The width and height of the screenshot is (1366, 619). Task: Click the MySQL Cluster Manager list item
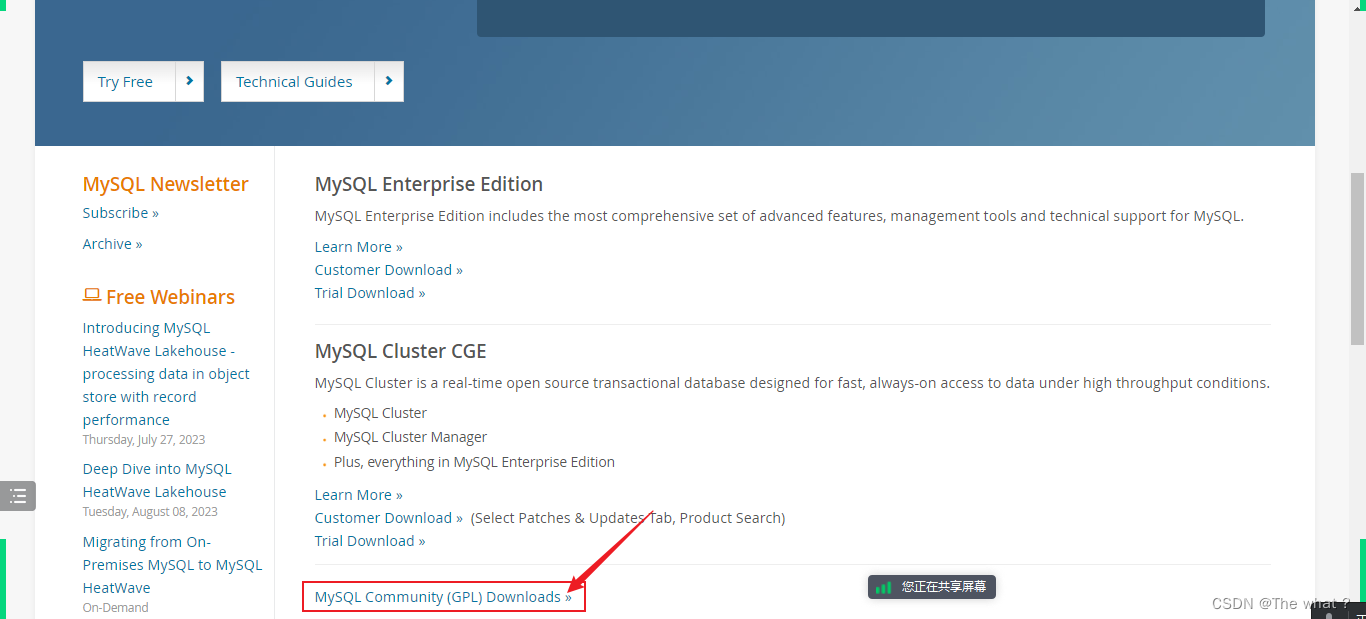point(410,437)
